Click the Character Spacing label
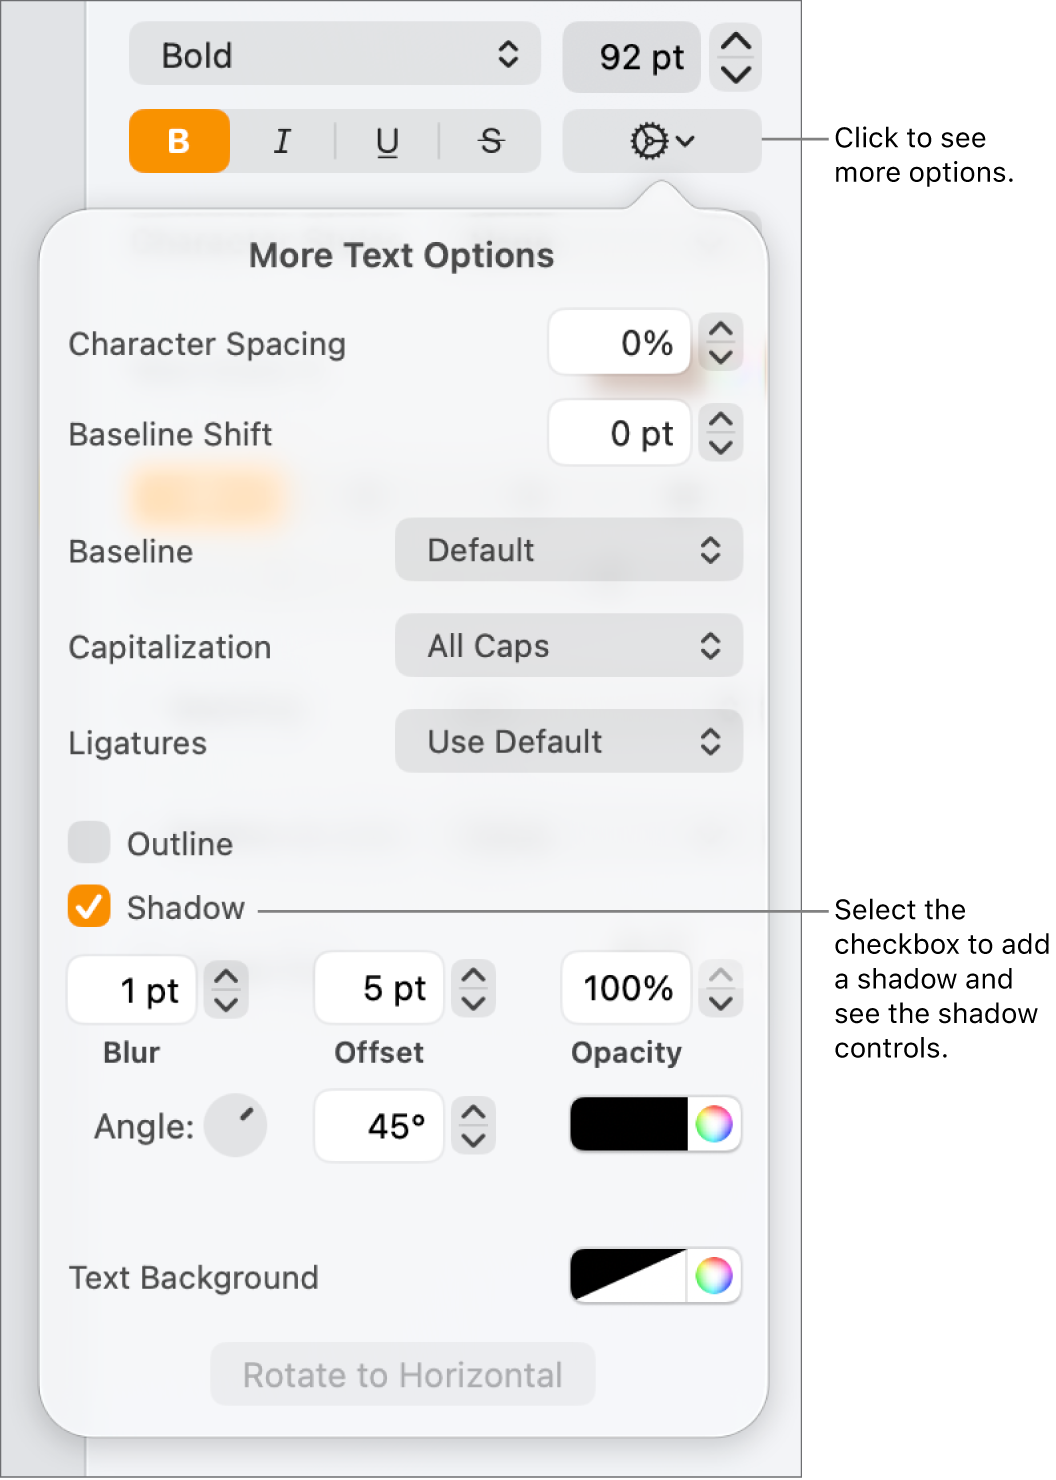The height and width of the screenshot is (1480, 1056). (x=206, y=343)
